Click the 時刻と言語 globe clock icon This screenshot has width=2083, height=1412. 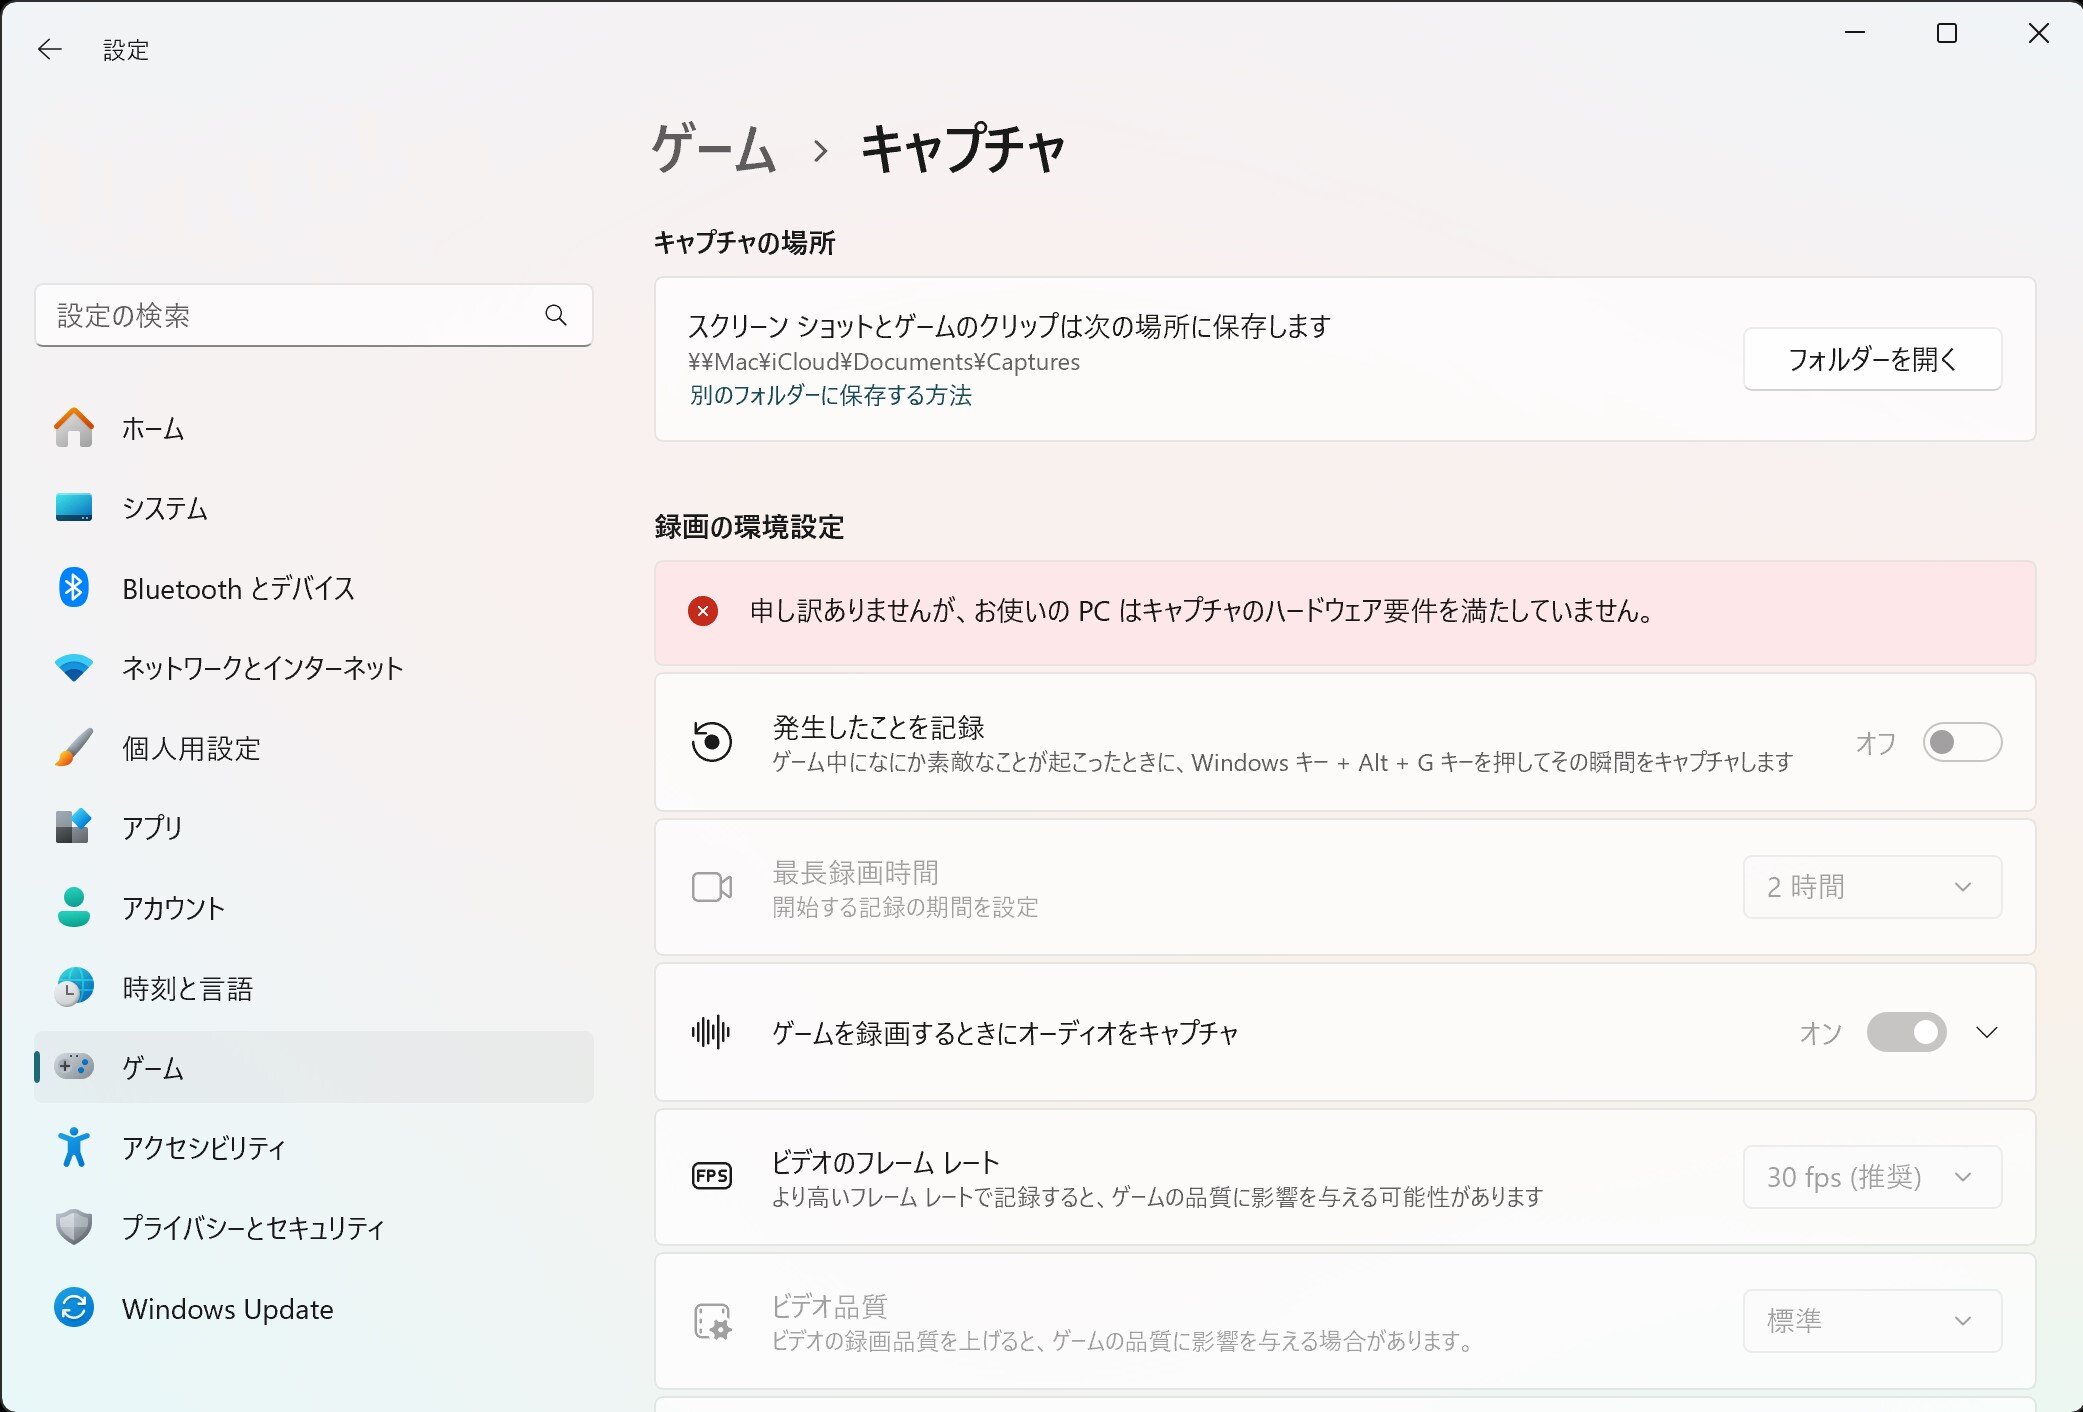click(x=74, y=987)
